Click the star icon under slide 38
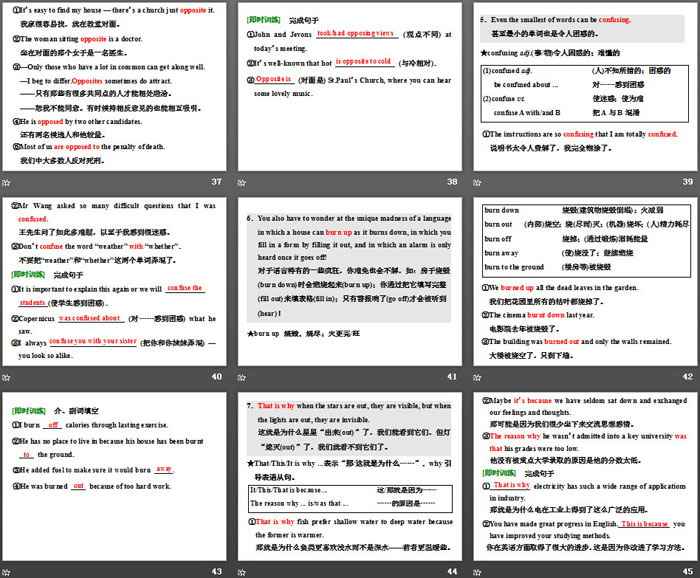700x578 pixels. pos(242,183)
